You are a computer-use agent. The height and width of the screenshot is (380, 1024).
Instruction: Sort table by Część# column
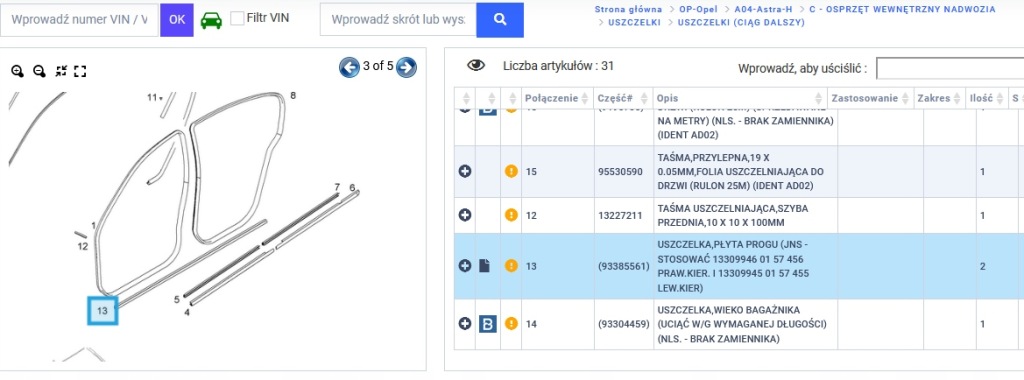[624, 98]
